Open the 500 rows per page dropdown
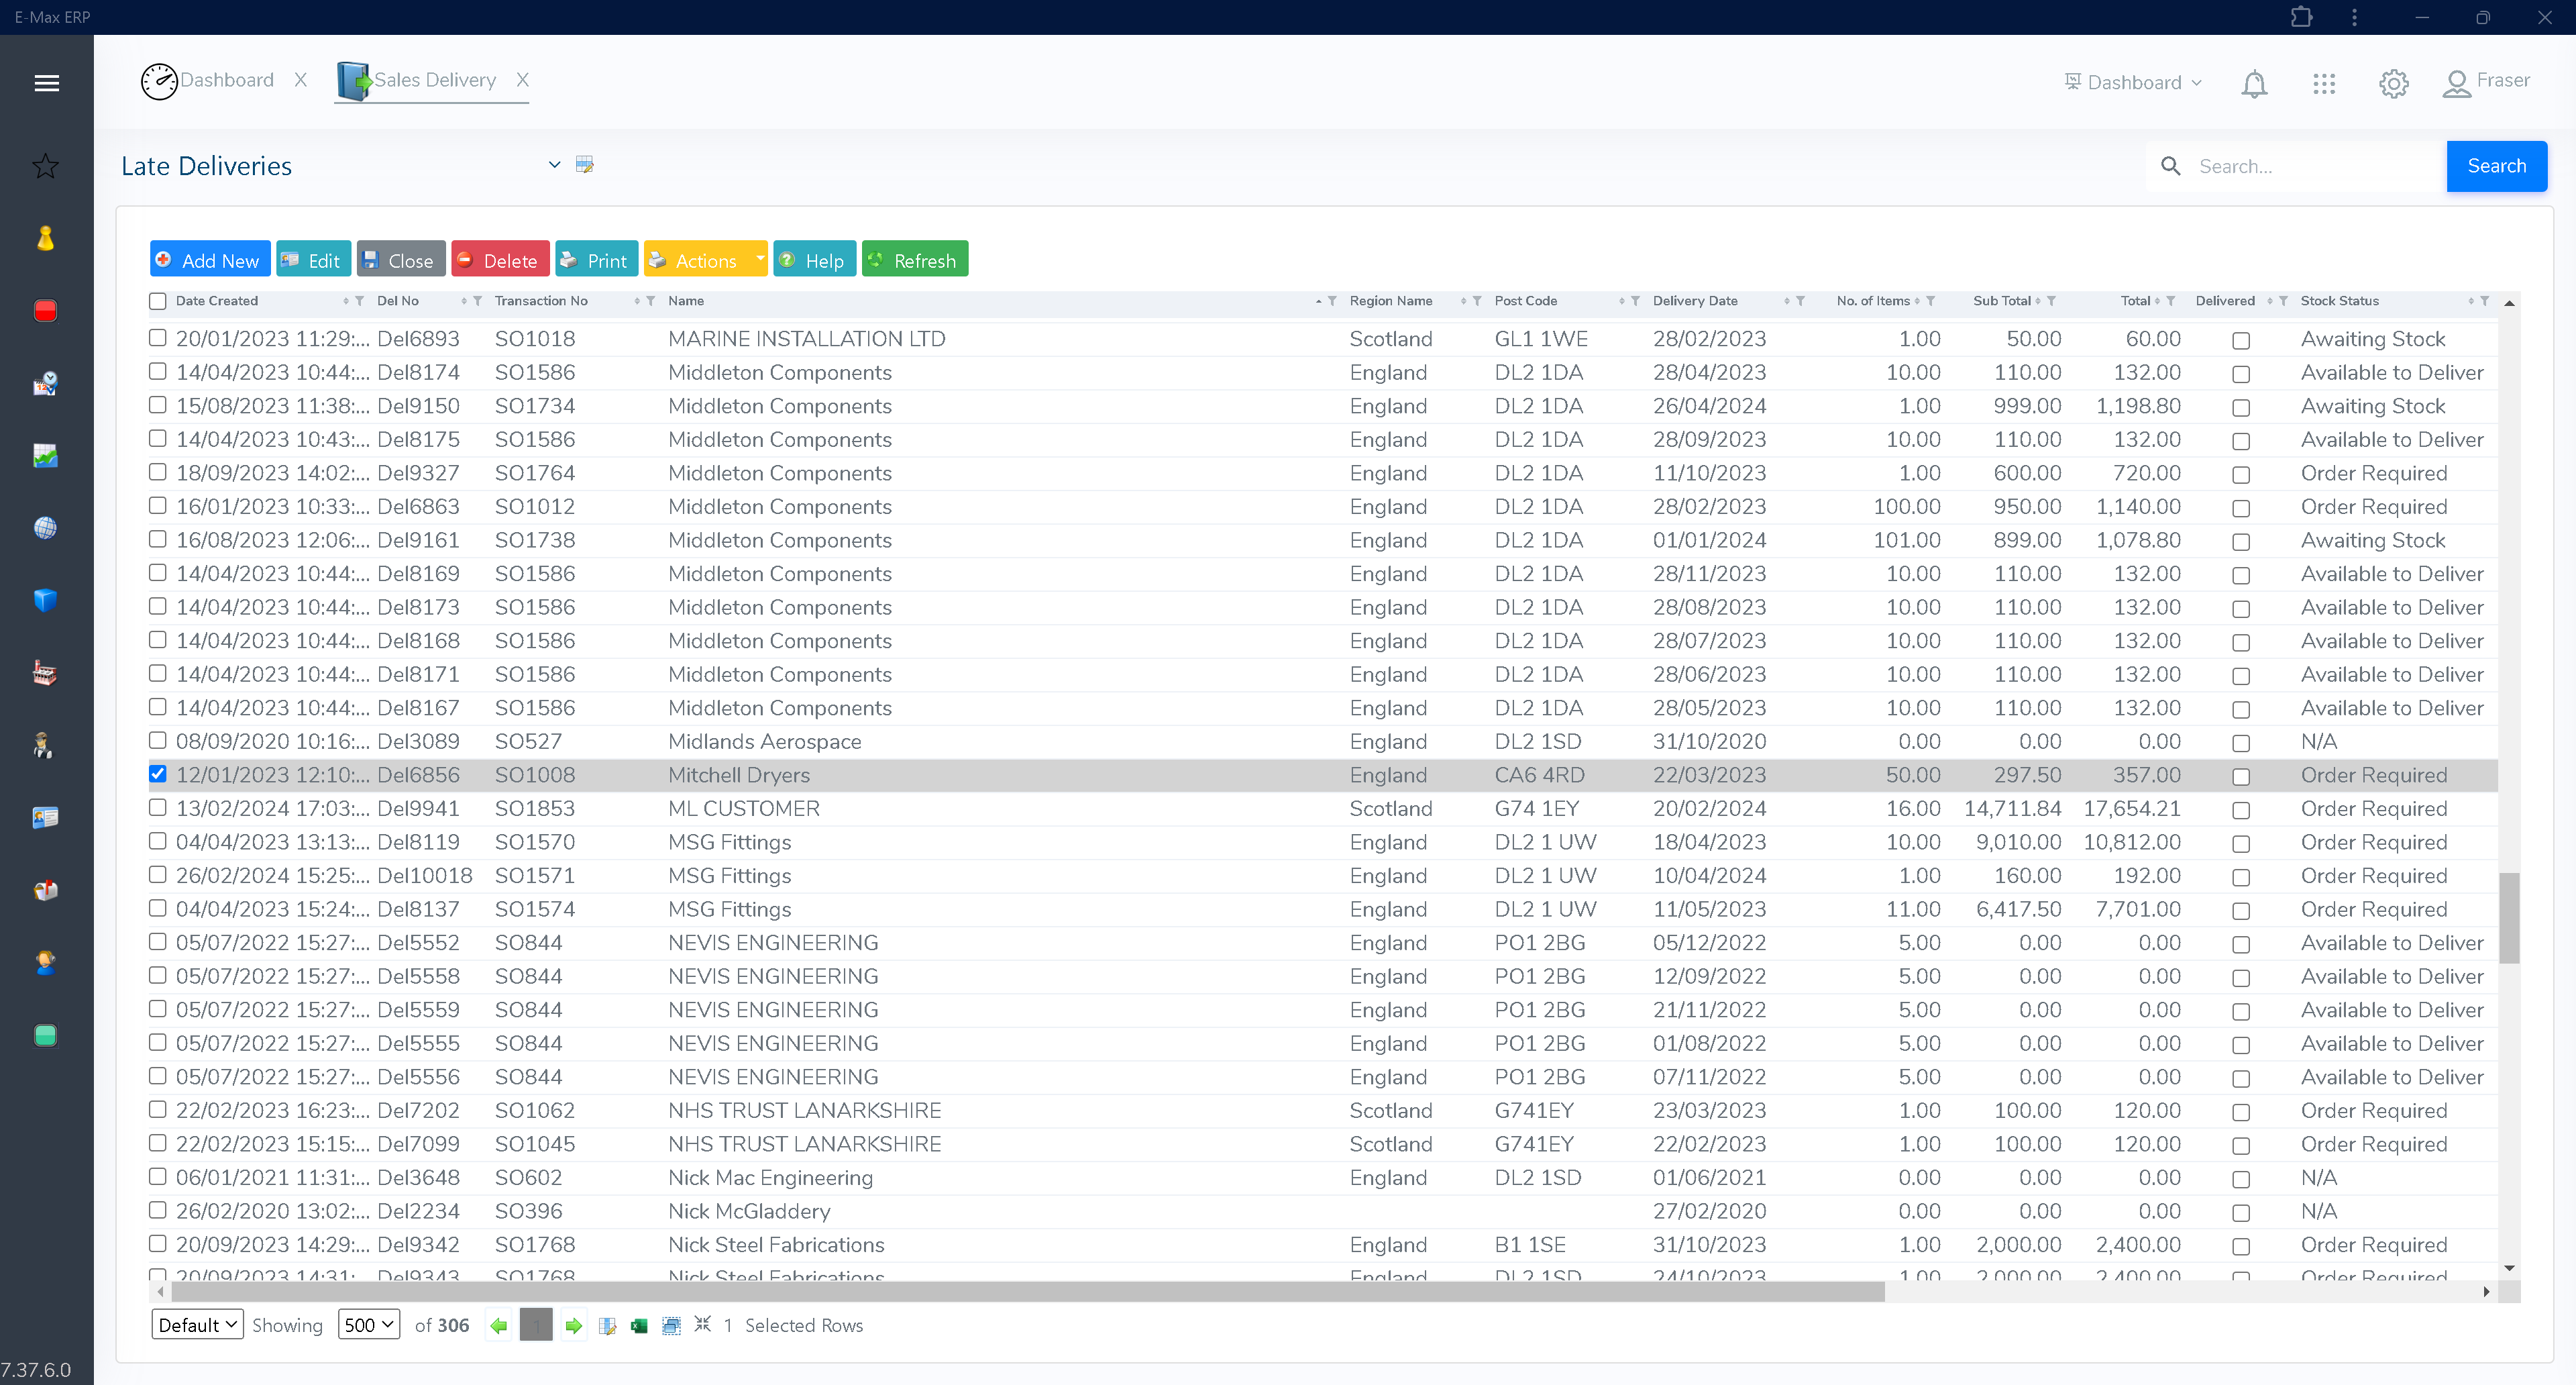 point(368,1324)
